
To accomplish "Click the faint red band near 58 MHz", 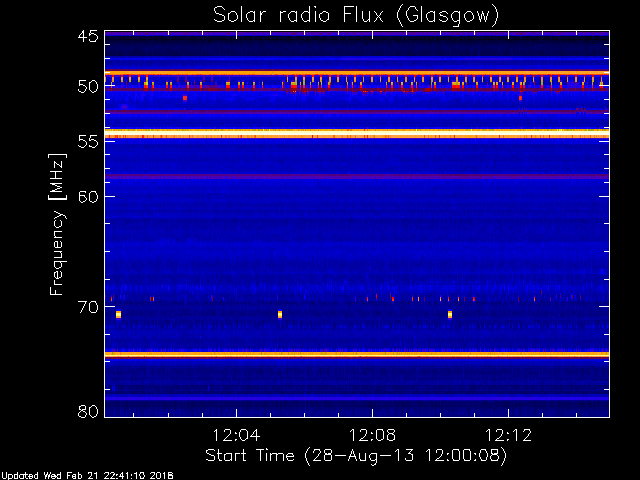I will coord(357,176).
